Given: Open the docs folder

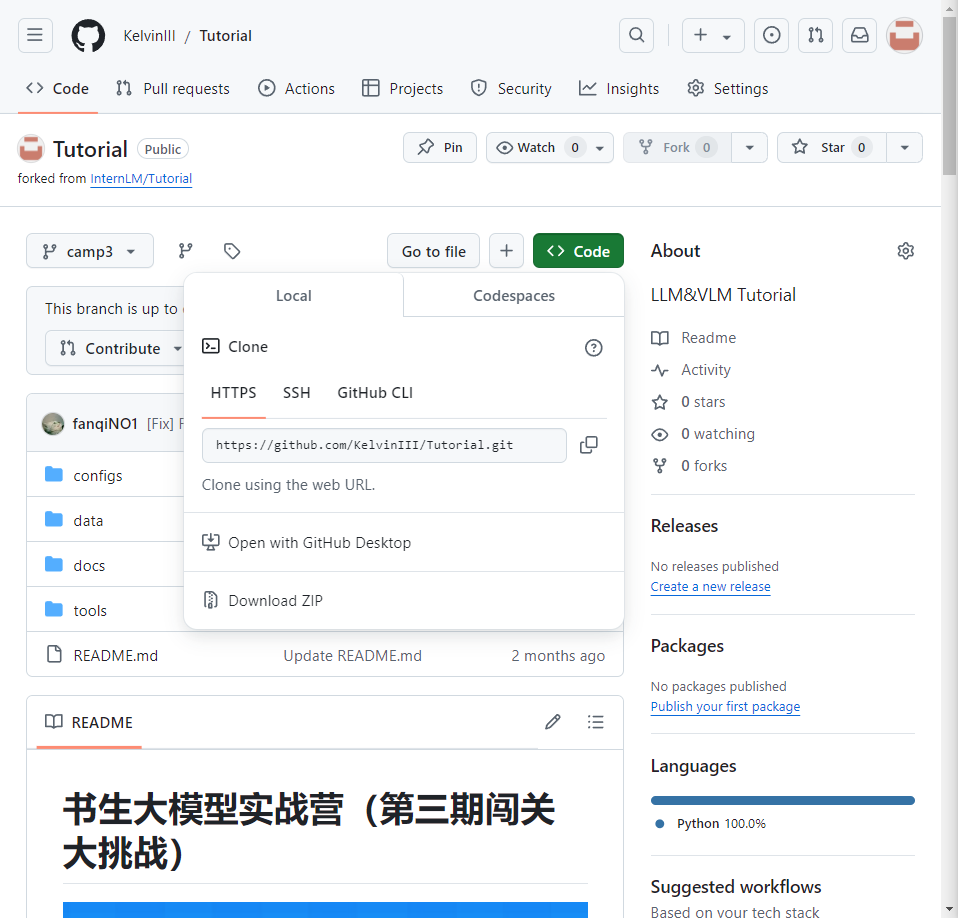Looking at the screenshot, I should [89, 566].
